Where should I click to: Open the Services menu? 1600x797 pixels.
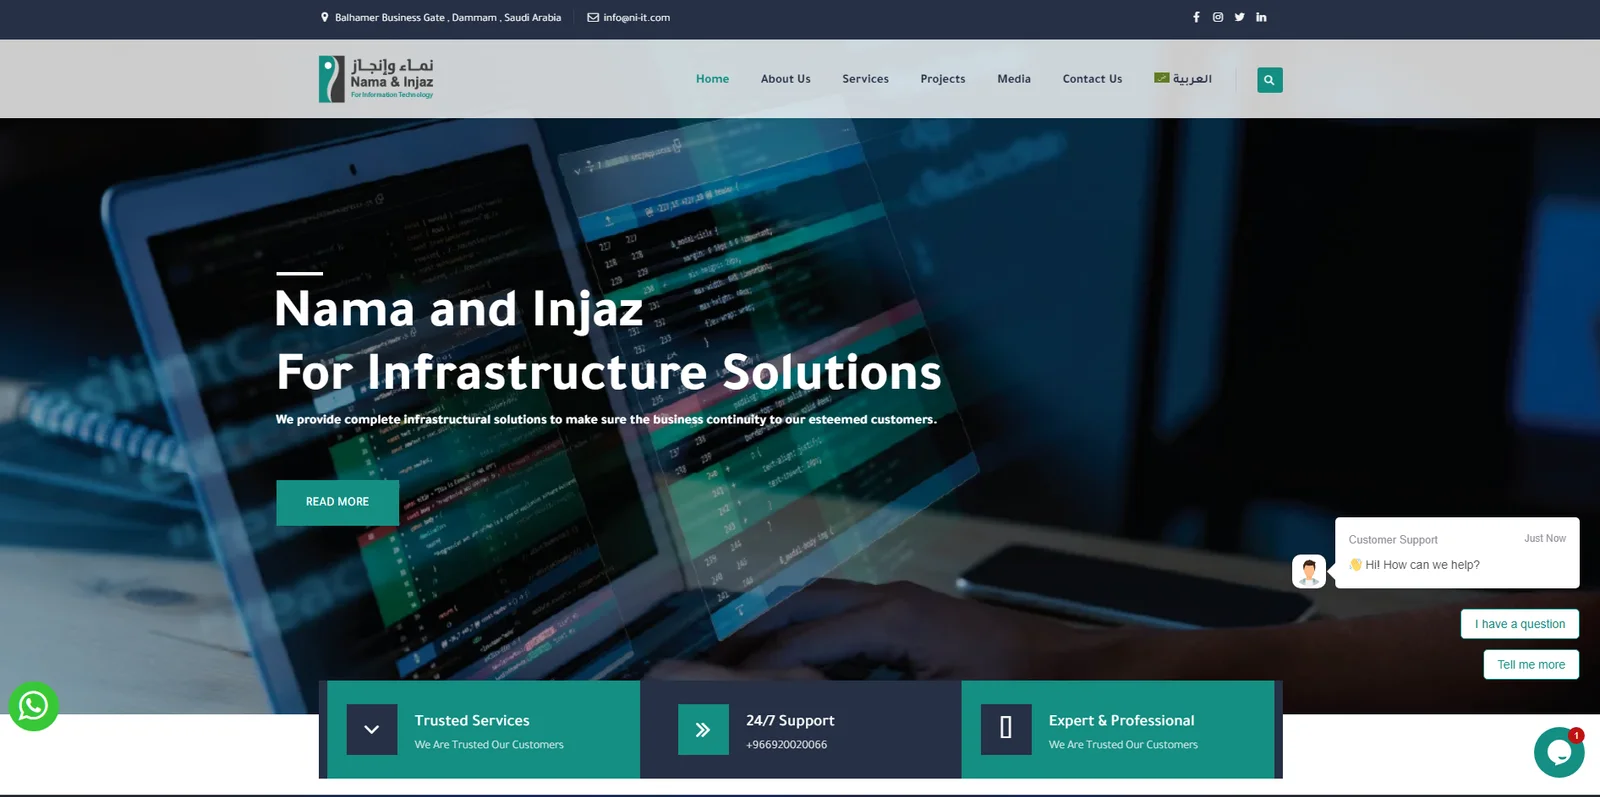tap(865, 79)
